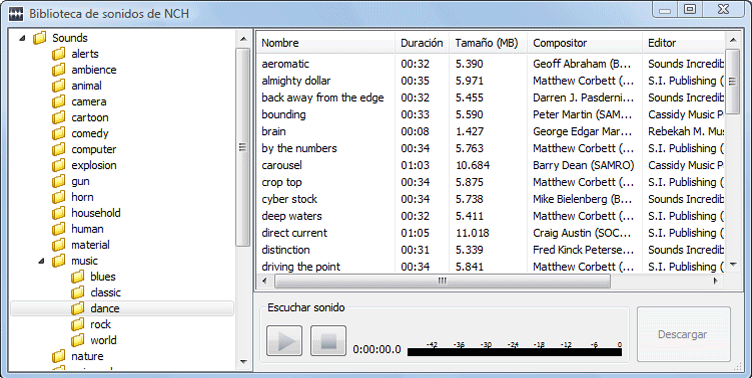Select the 'cyber stock' sound

click(491, 199)
